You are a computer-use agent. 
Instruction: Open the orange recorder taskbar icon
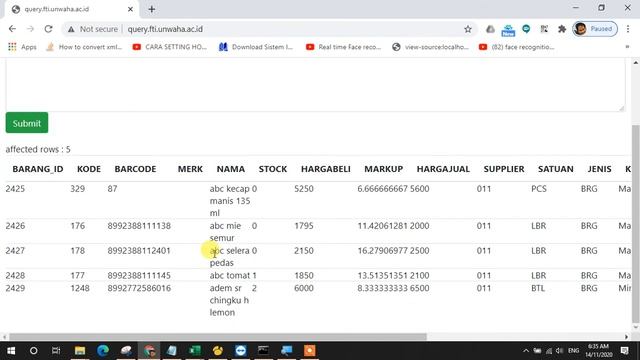(x=309, y=351)
